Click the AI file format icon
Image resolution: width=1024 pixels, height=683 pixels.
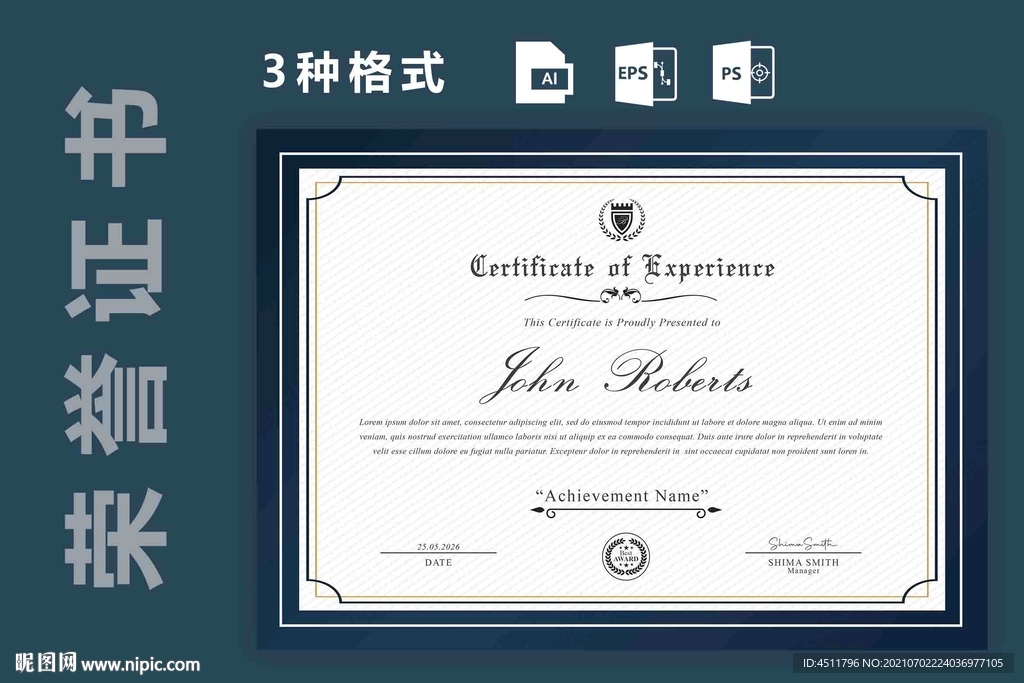click(x=544, y=72)
